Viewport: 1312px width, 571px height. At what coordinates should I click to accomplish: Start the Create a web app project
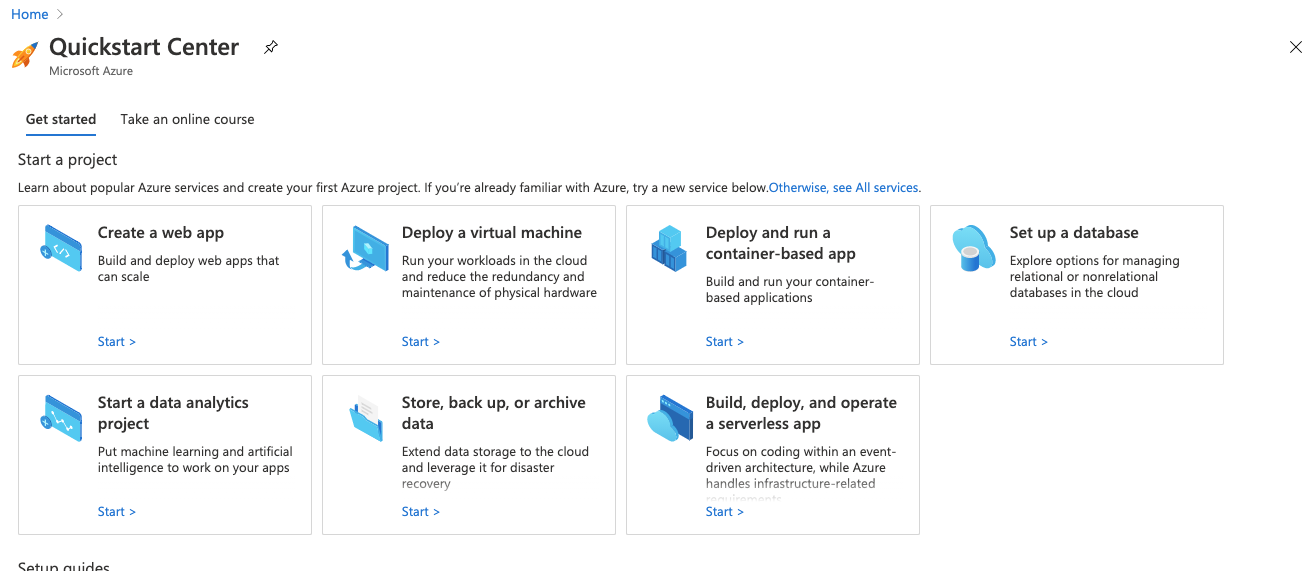point(116,342)
